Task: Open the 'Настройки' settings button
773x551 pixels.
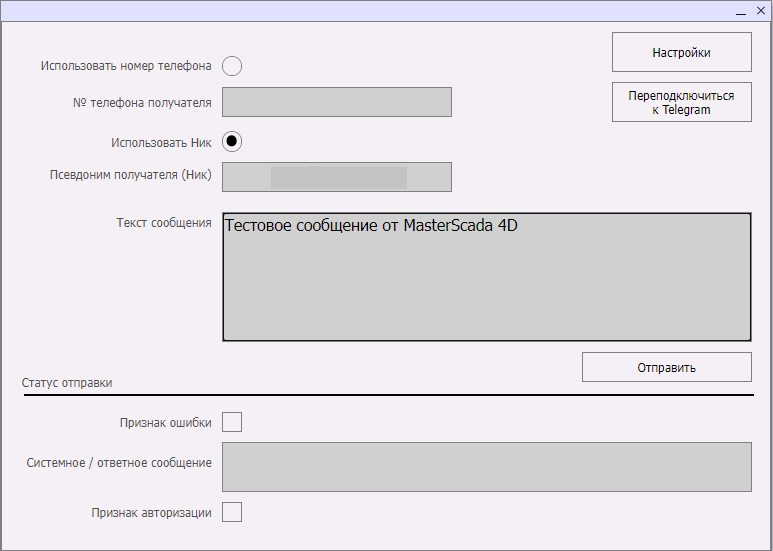Action: click(681, 52)
